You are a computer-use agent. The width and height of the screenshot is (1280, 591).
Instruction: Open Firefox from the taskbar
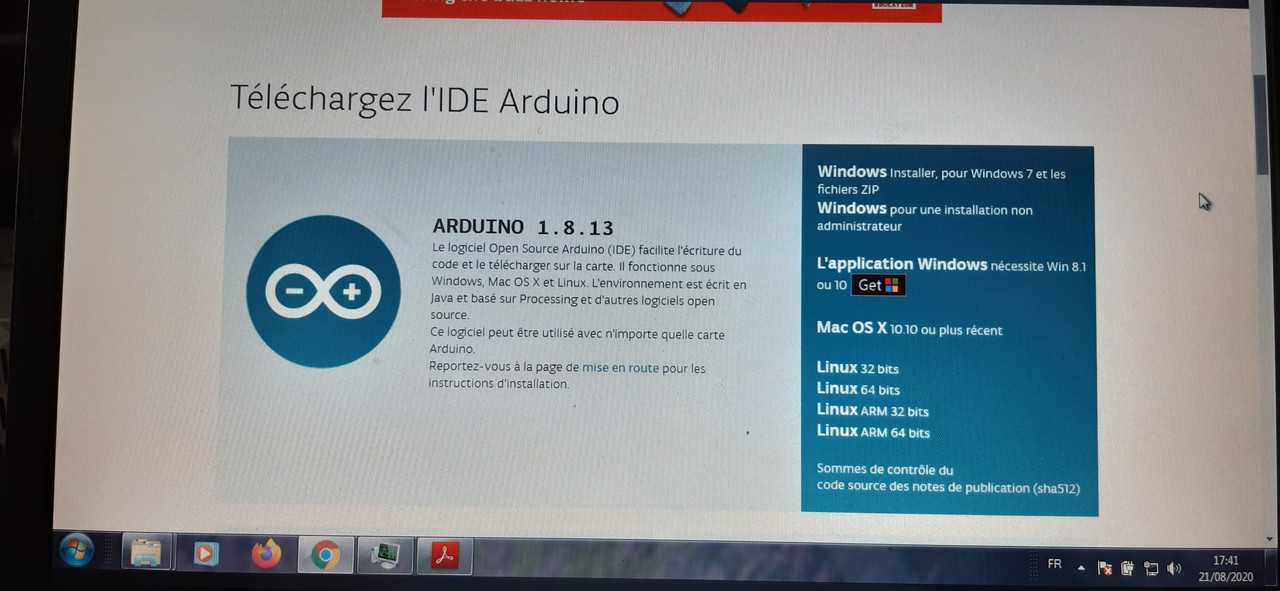[x=266, y=553]
